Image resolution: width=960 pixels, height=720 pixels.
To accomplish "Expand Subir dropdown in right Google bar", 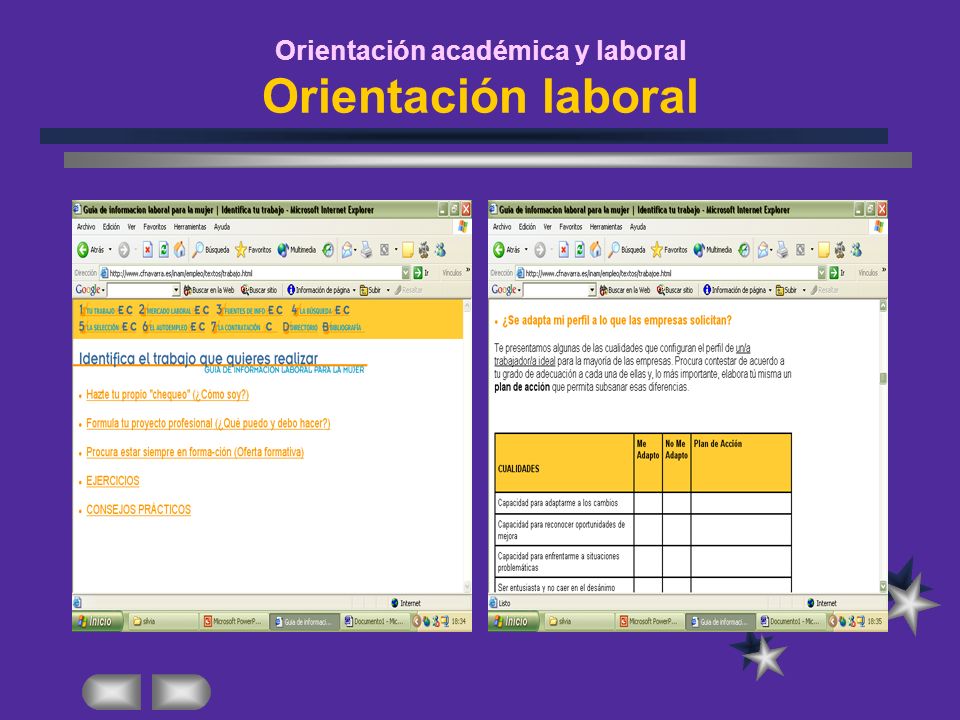I will coord(804,290).
